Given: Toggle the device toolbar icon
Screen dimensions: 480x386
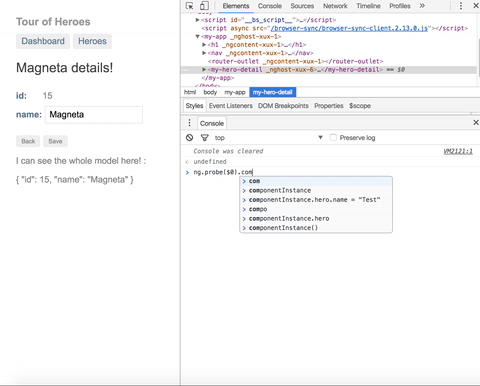Looking at the screenshot, I should point(204,6).
